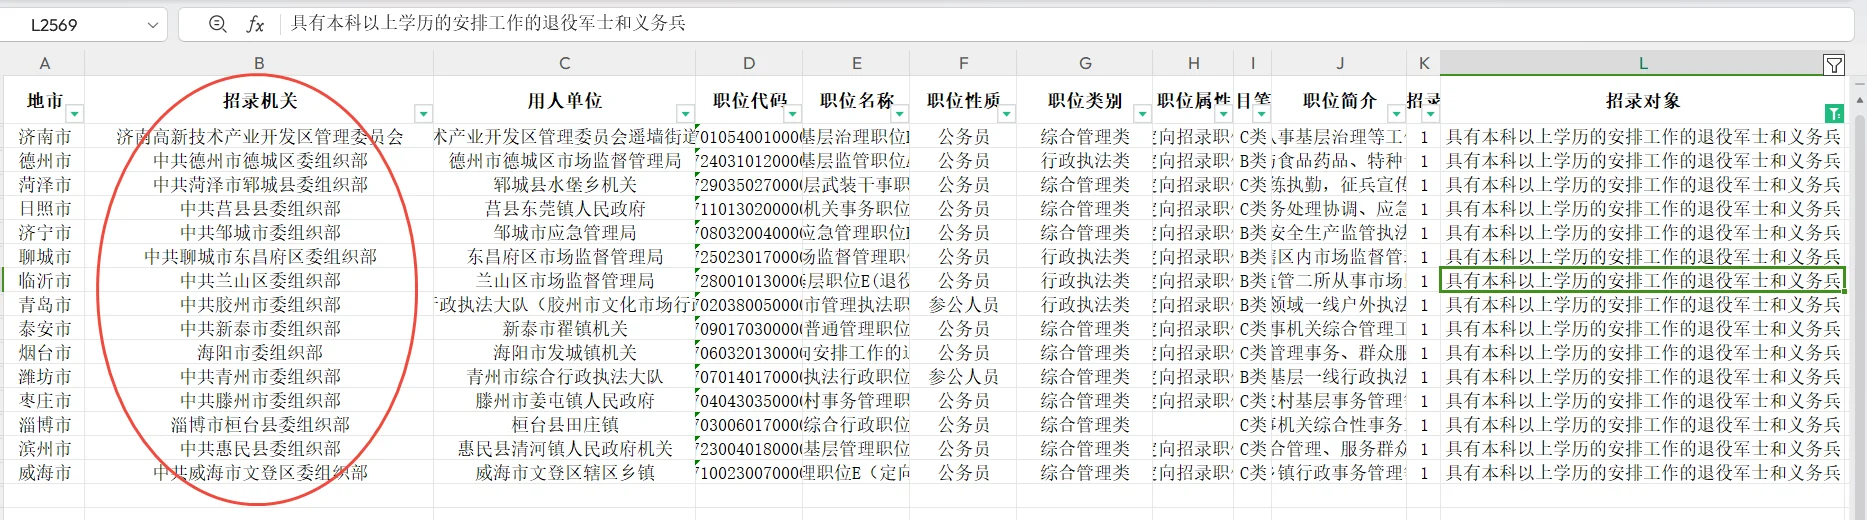Open the 职位名称 filter dropdown

pos(899,114)
